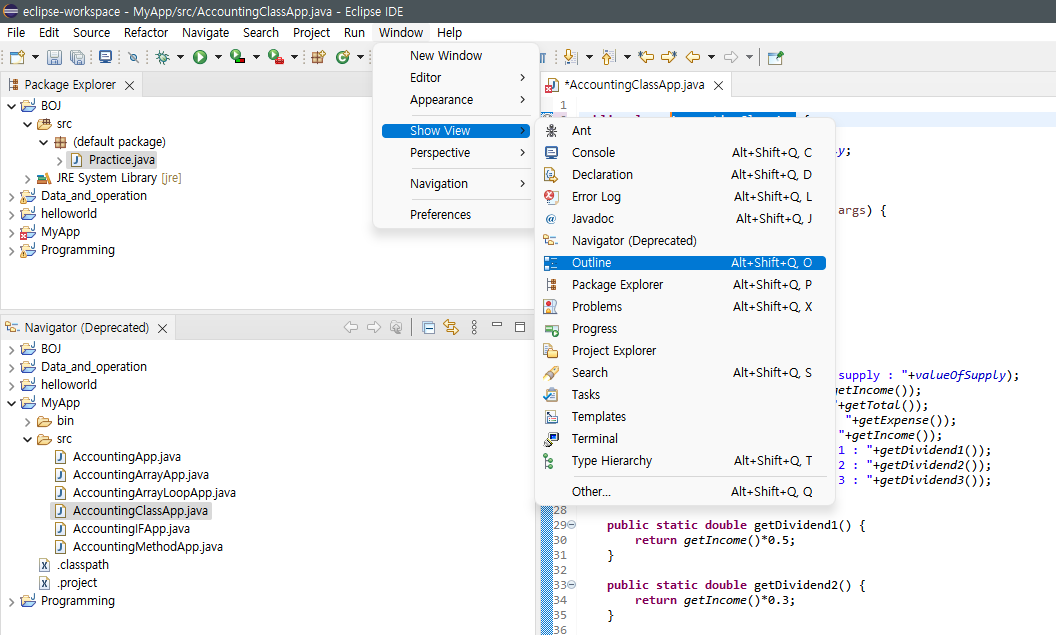Select Terminal in Show View submenu
Image resolution: width=1056 pixels, height=635 pixels.
pyautogui.click(x=684, y=438)
